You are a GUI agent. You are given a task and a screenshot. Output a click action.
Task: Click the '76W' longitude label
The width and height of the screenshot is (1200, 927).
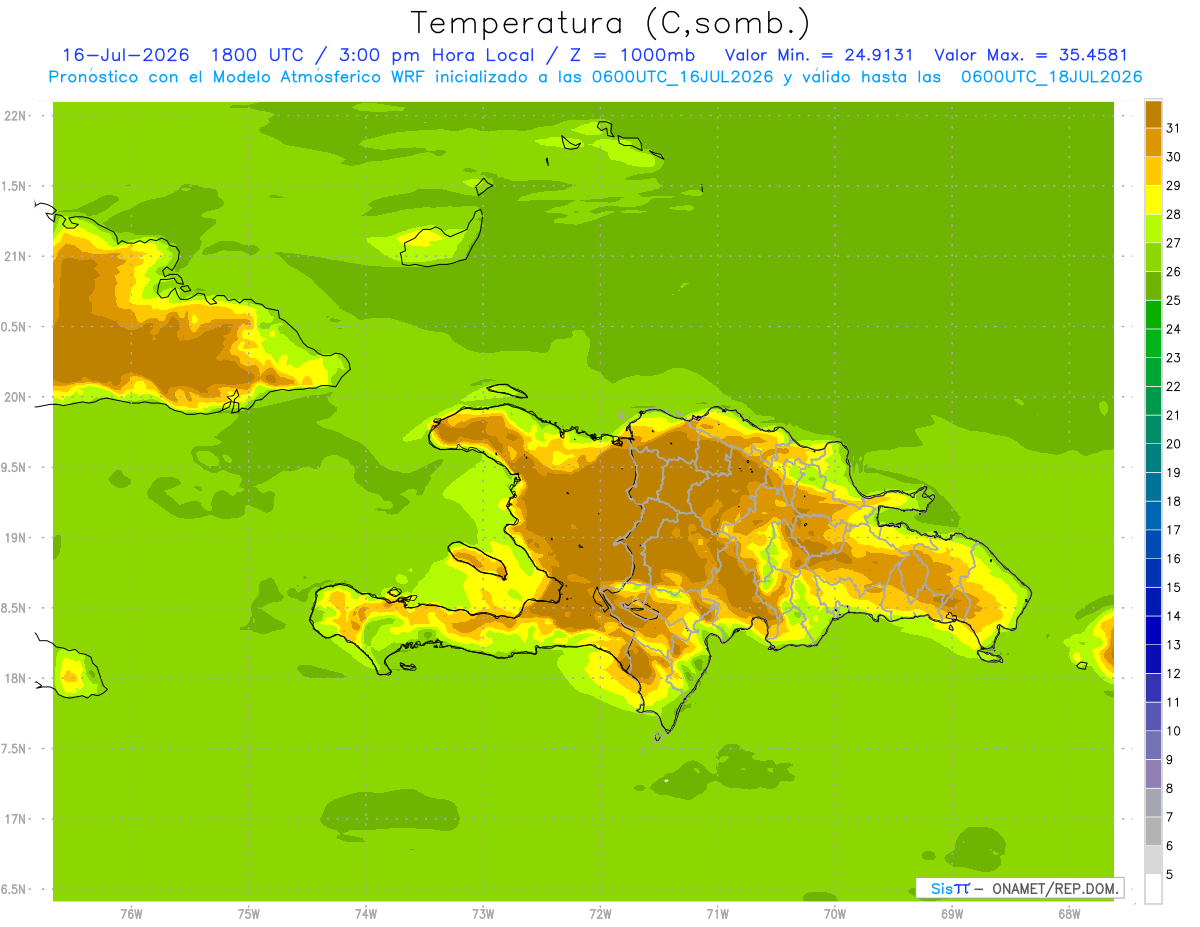pos(131,913)
